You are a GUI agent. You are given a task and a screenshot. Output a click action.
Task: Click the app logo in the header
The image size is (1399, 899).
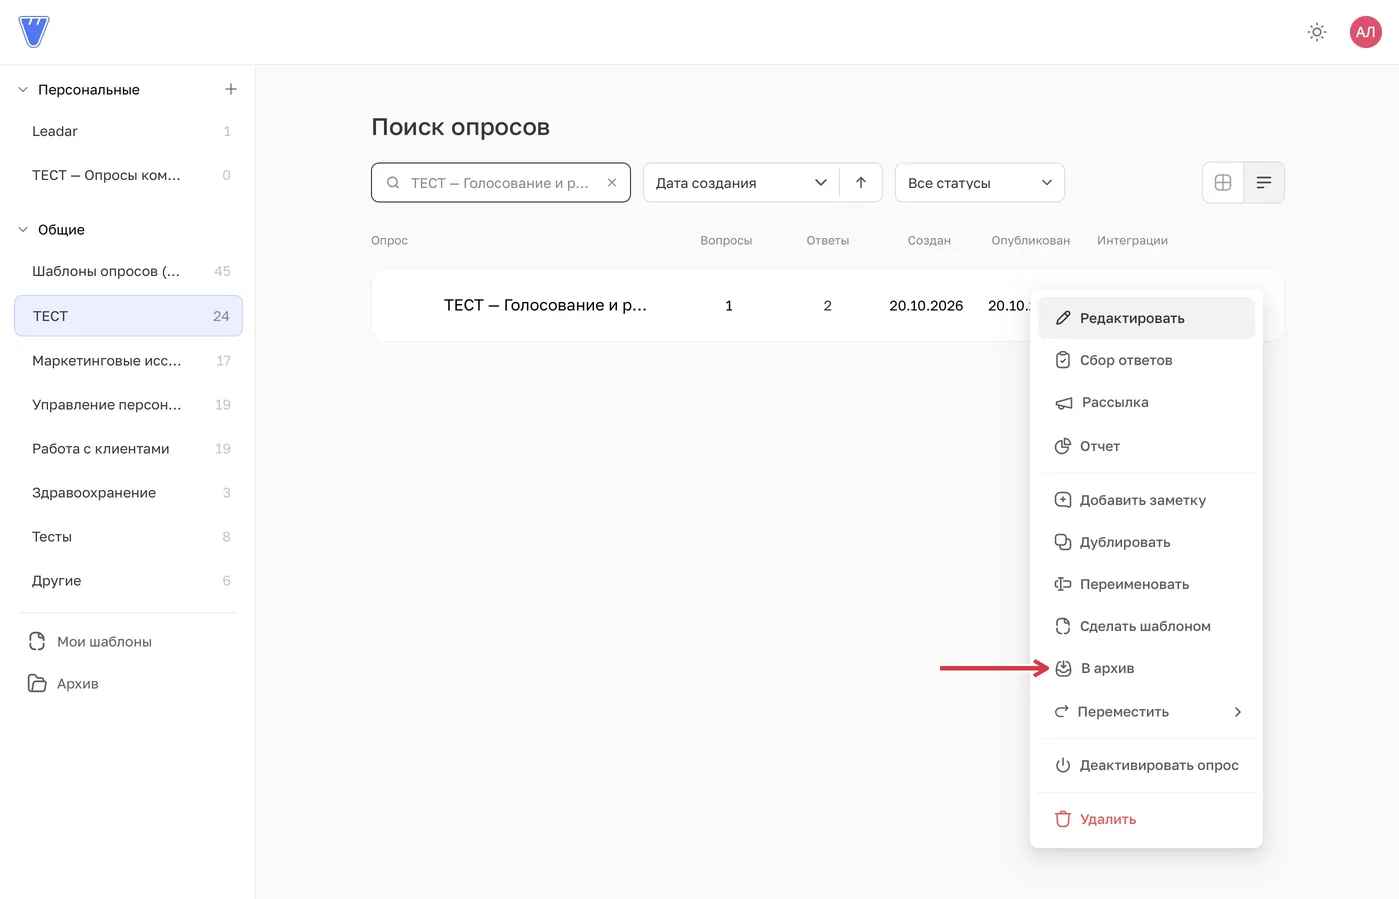34,32
